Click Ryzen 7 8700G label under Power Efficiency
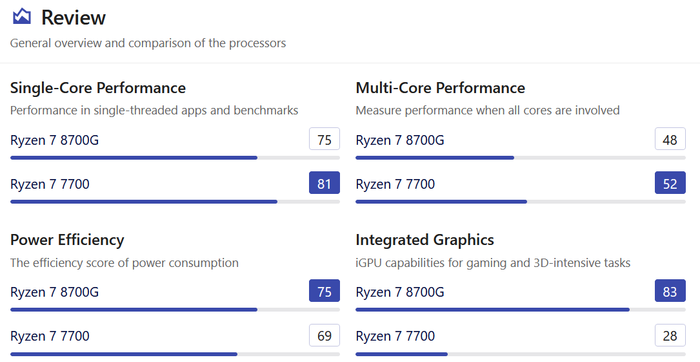Image resolution: width=700 pixels, height=362 pixels. point(54,292)
